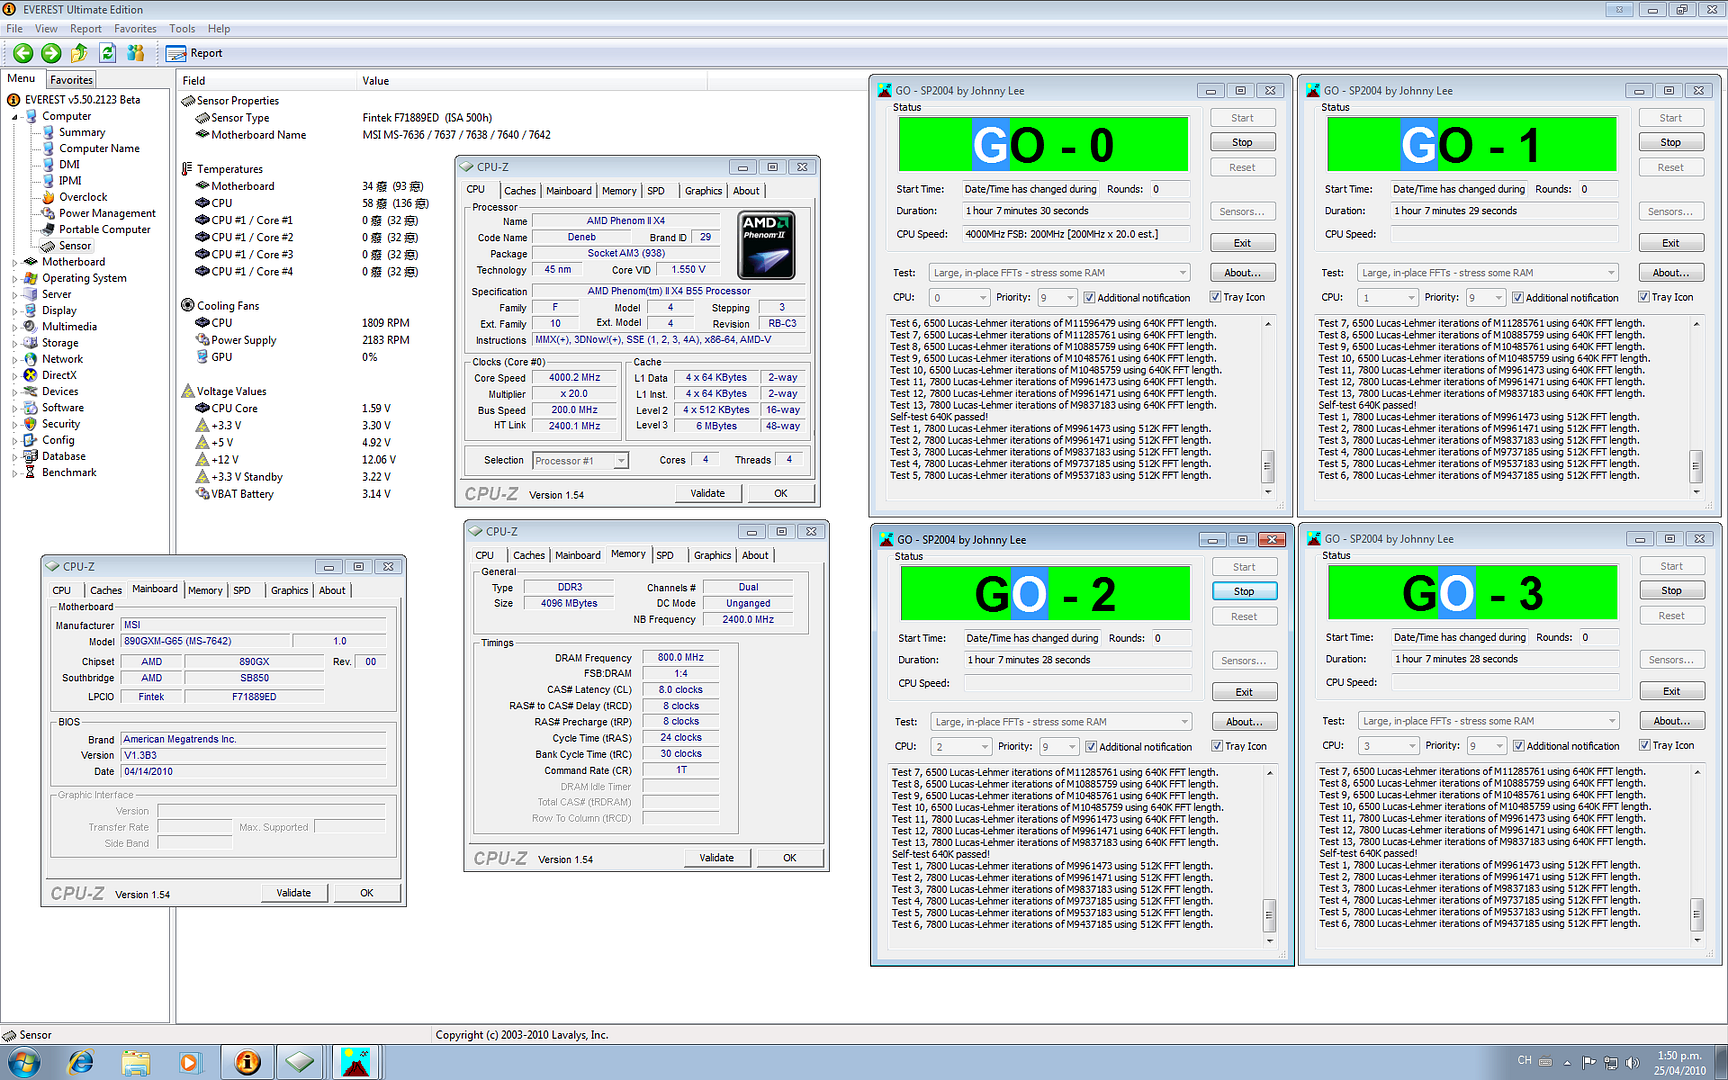Open the Windows Start menu
This screenshot has height=1080, width=1728.
23,1062
